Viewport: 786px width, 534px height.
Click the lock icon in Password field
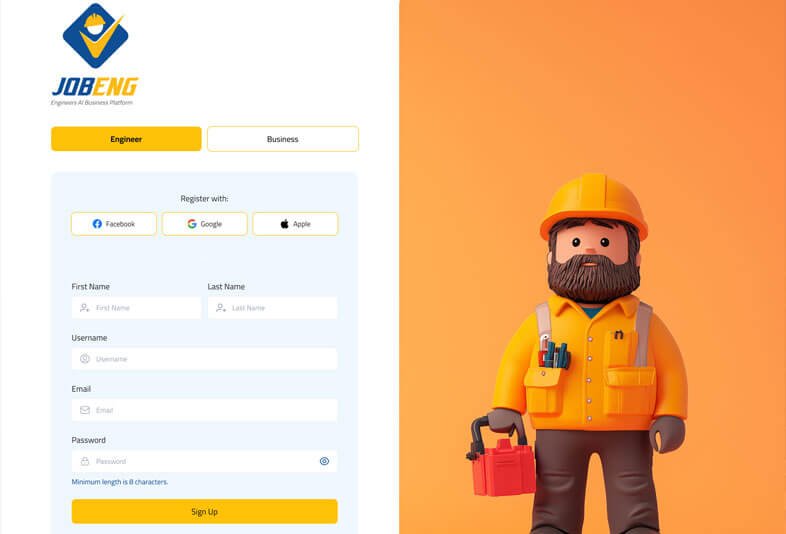[85, 461]
